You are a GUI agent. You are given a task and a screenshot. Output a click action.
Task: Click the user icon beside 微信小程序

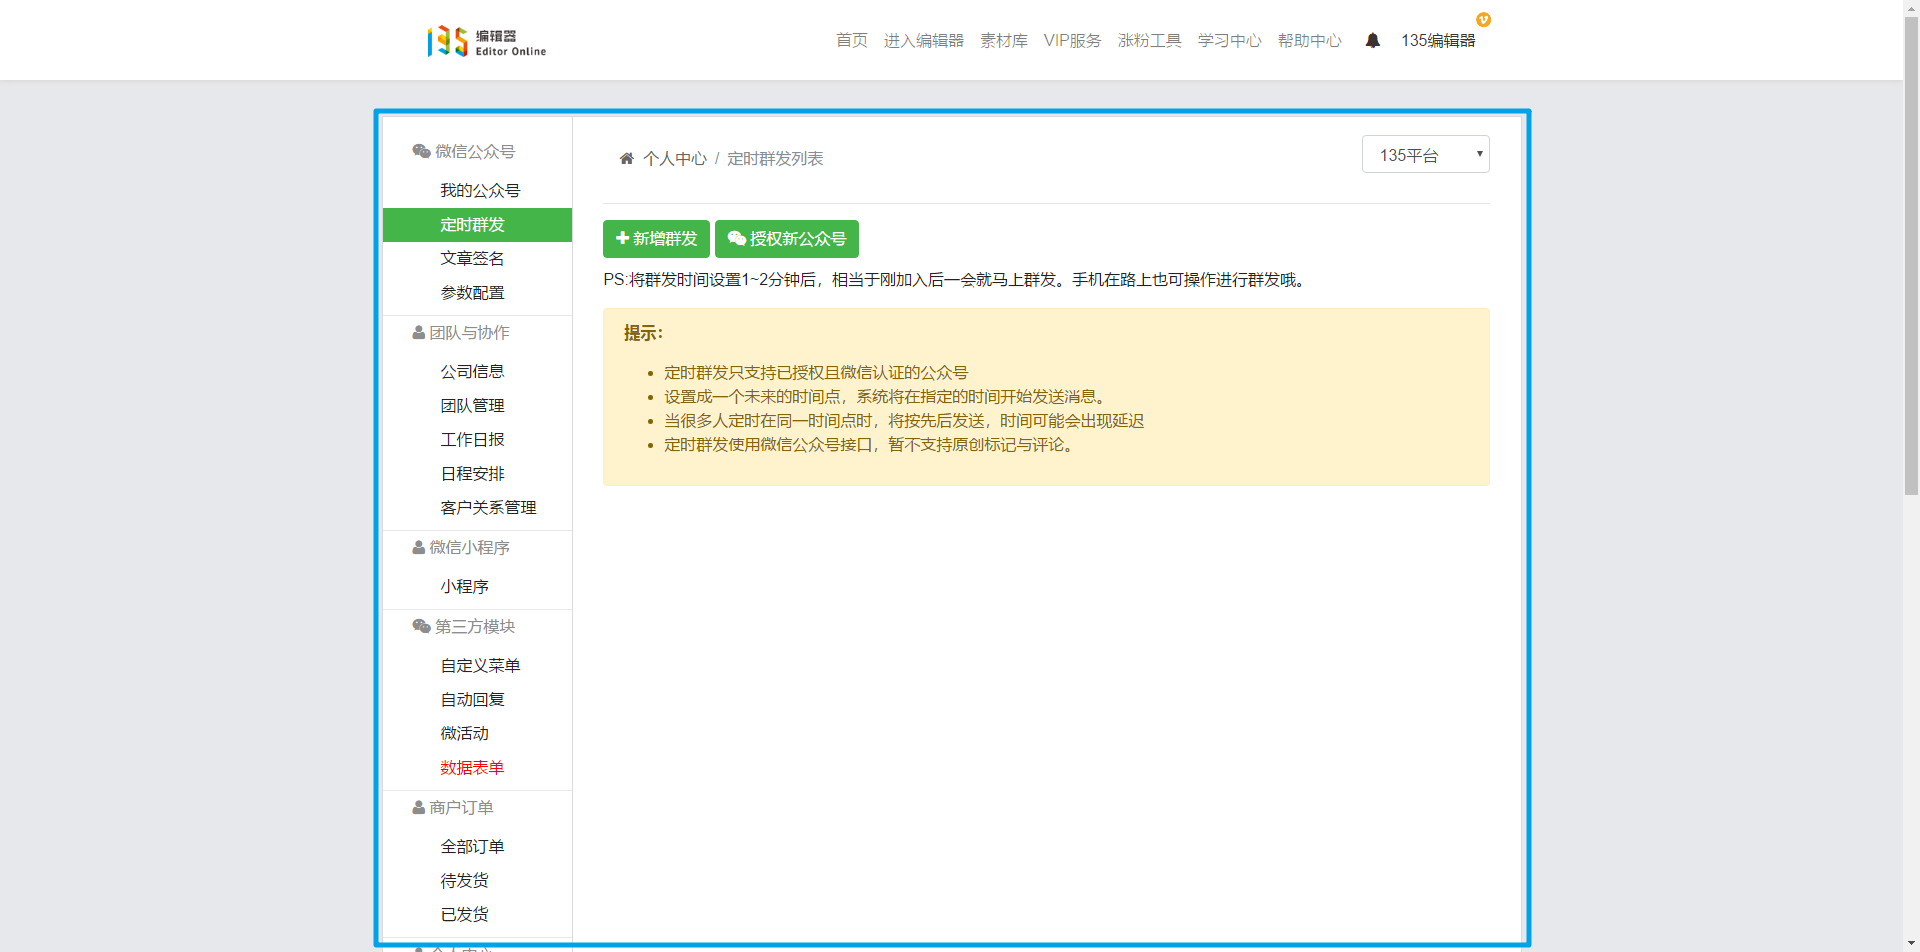point(418,548)
